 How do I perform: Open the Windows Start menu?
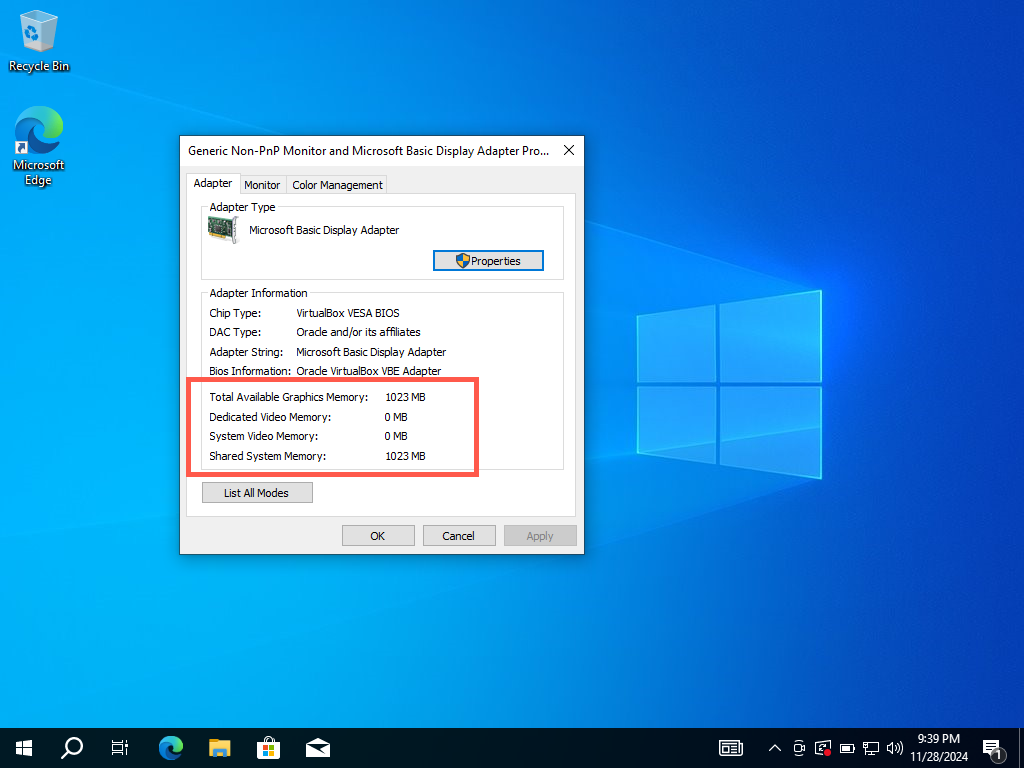(24, 747)
